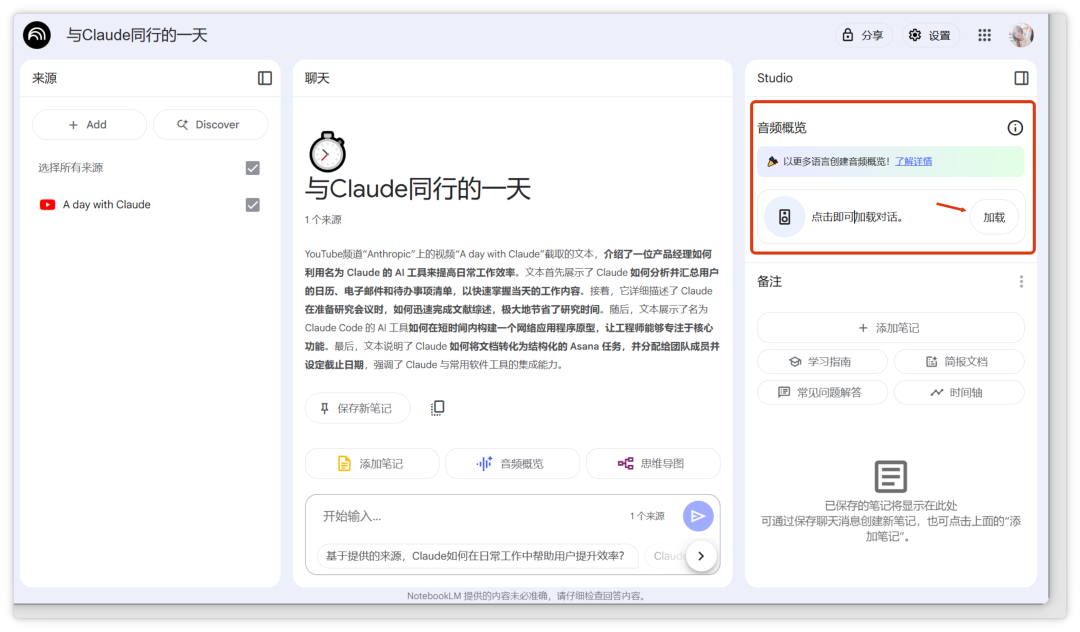Collapse the Studio panel with its panel icon
The image size is (1080, 632).
(x=1021, y=78)
